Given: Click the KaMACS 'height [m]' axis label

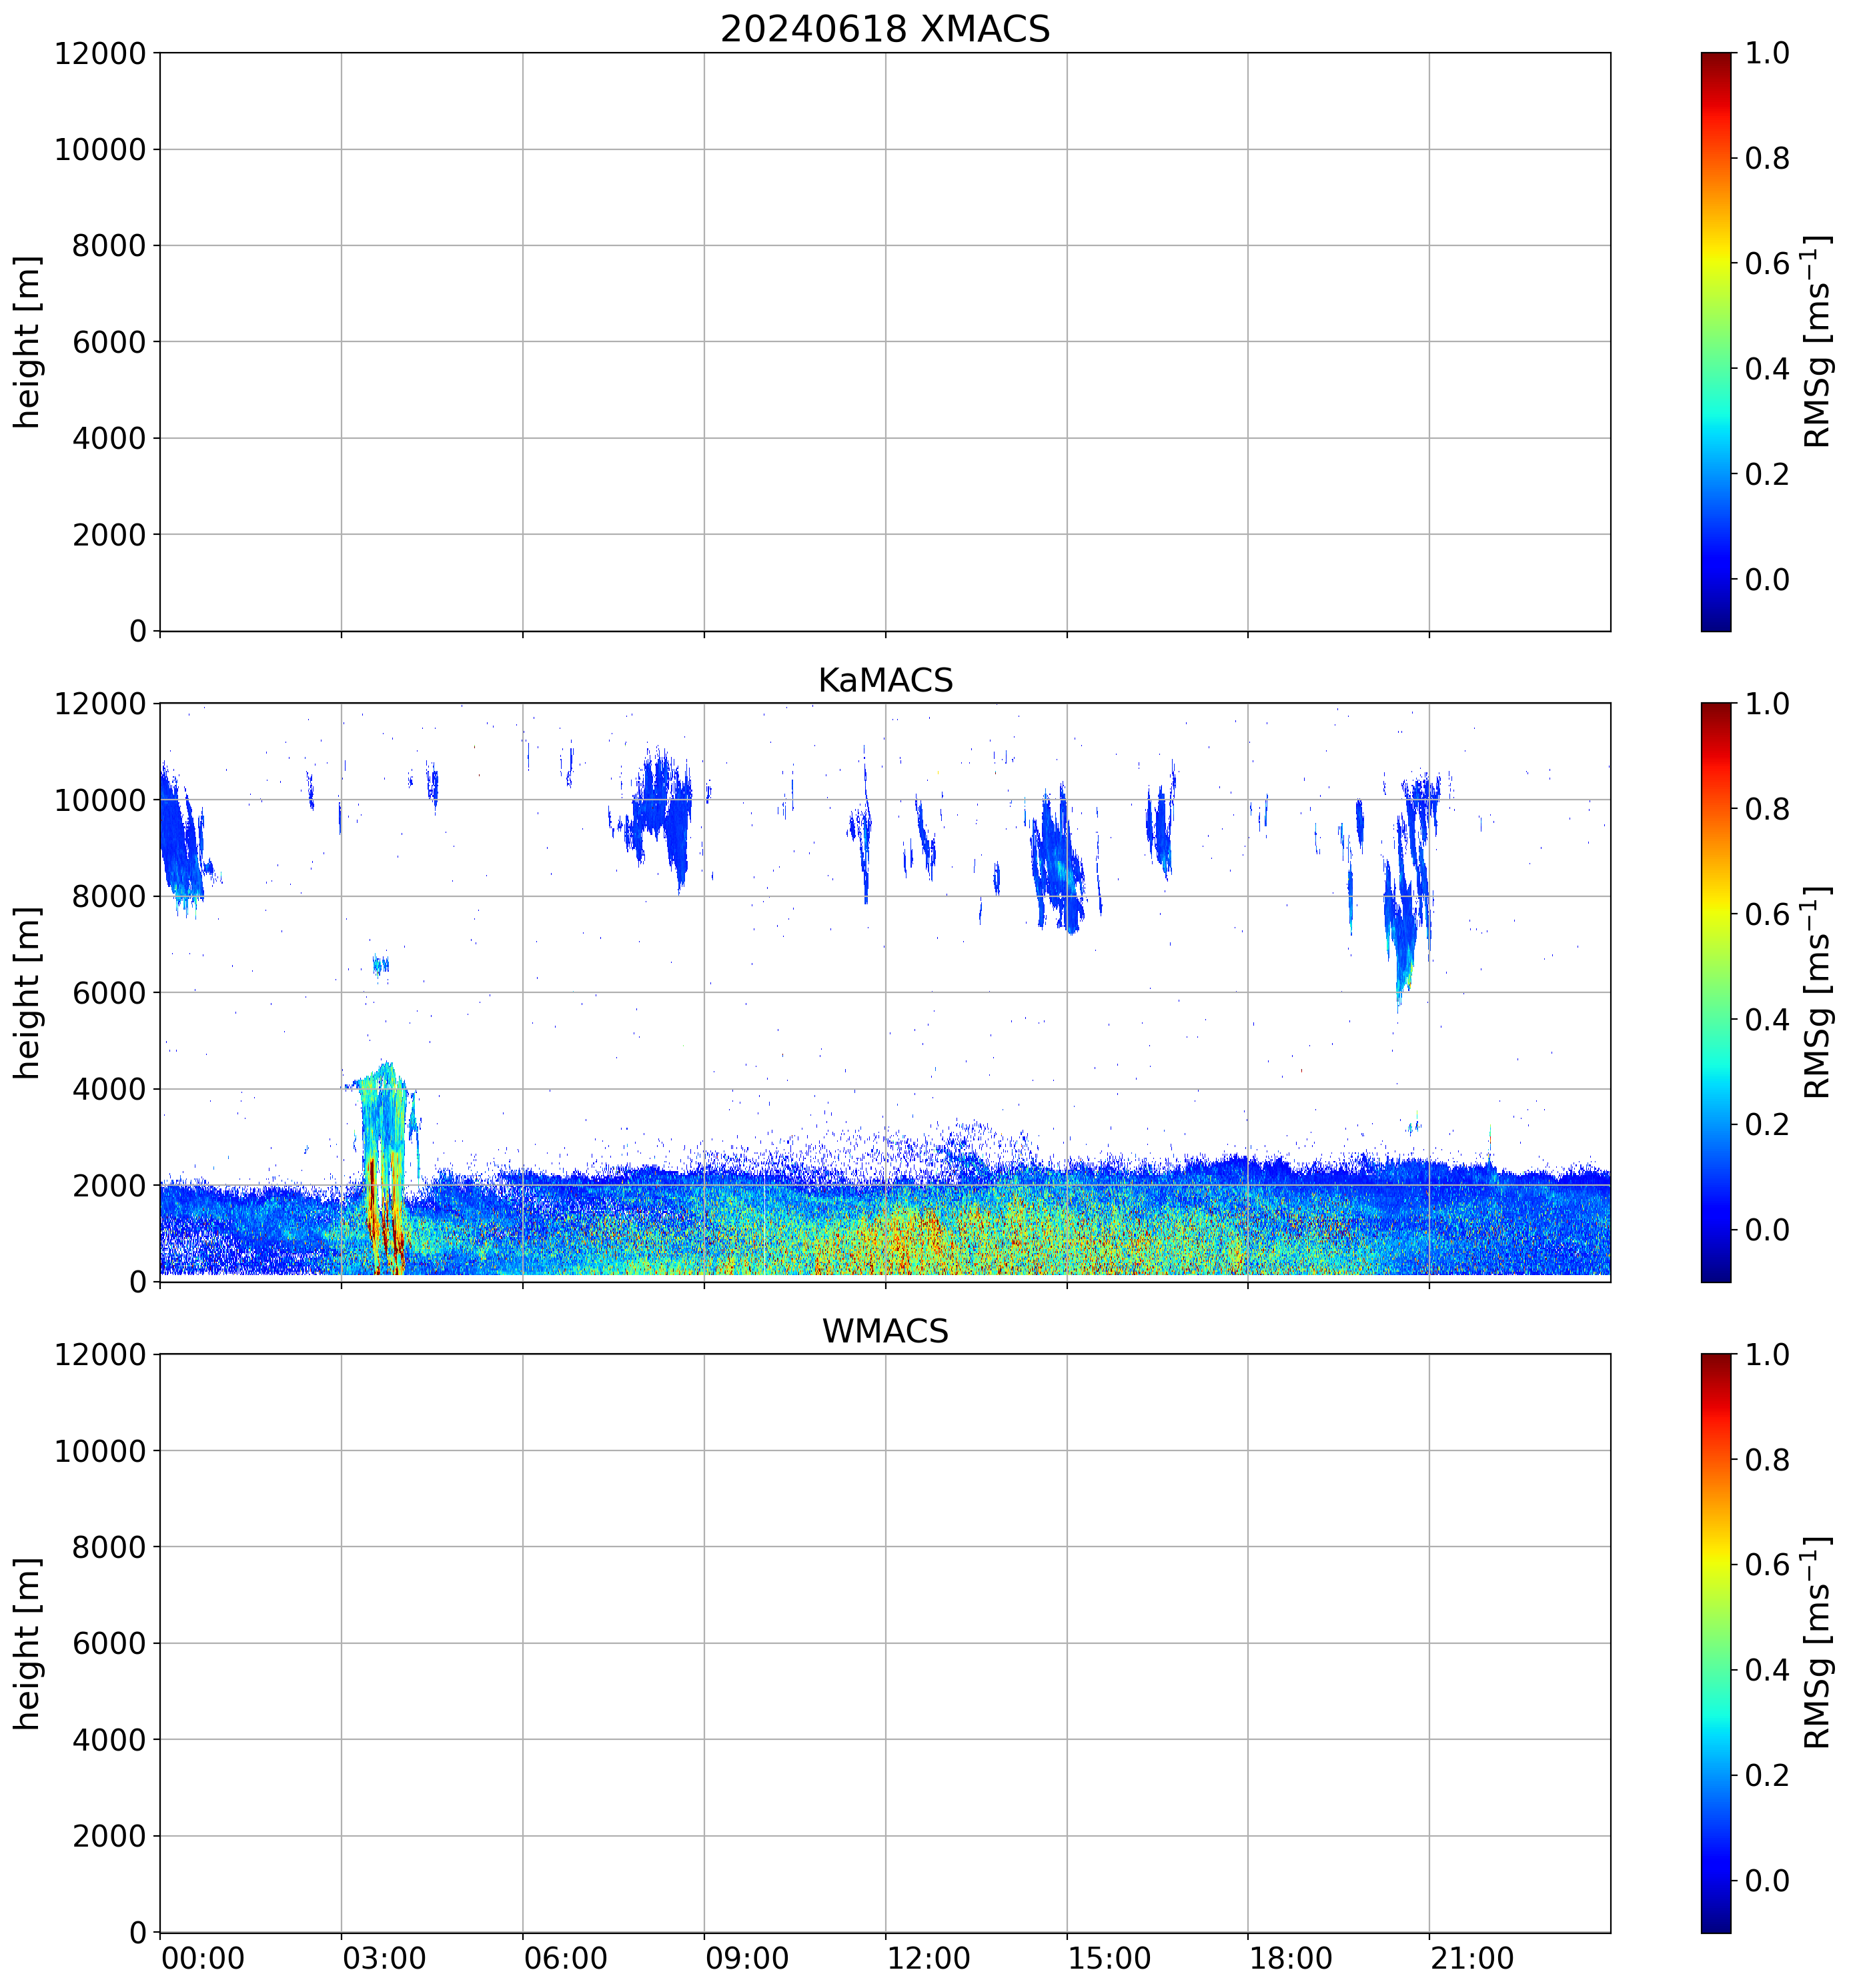Looking at the screenshot, I should (x=27, y=992).
